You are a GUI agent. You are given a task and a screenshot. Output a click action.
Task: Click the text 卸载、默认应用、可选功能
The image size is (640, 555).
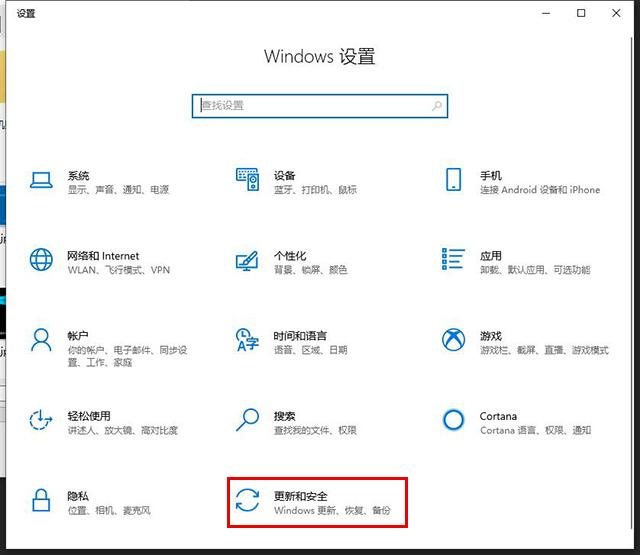(x=535, y=270)
